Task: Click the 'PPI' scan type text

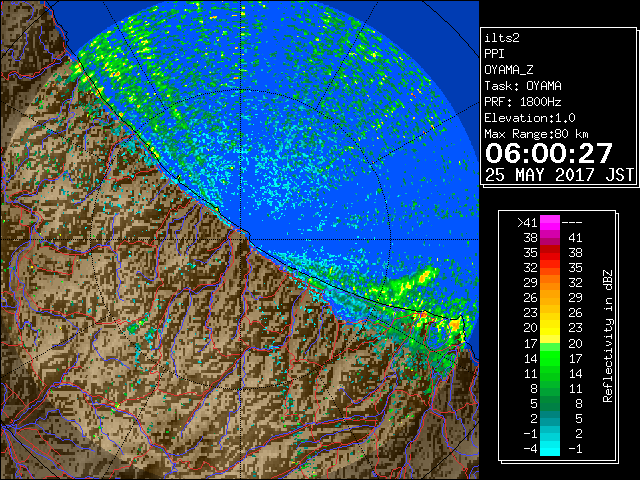Action: click(x=494, y=54)
